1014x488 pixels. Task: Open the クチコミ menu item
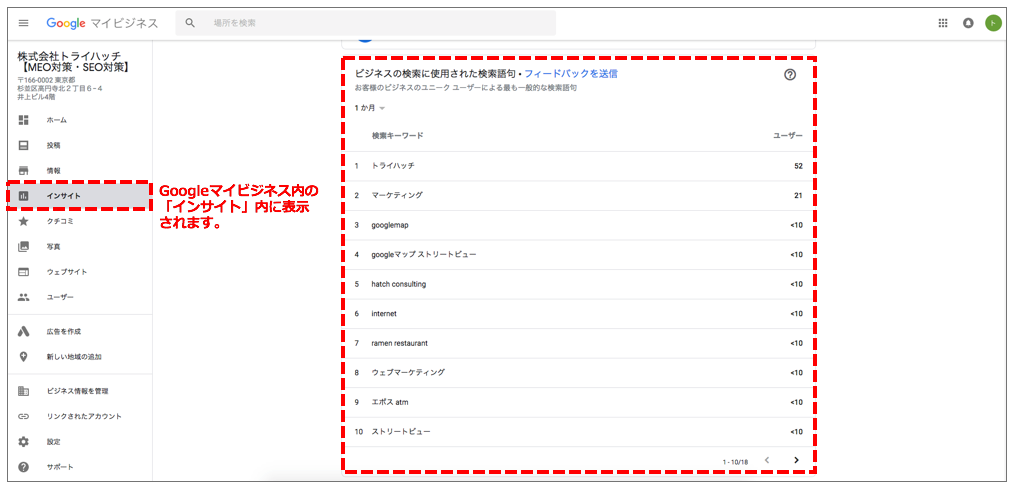click(80, 221)
